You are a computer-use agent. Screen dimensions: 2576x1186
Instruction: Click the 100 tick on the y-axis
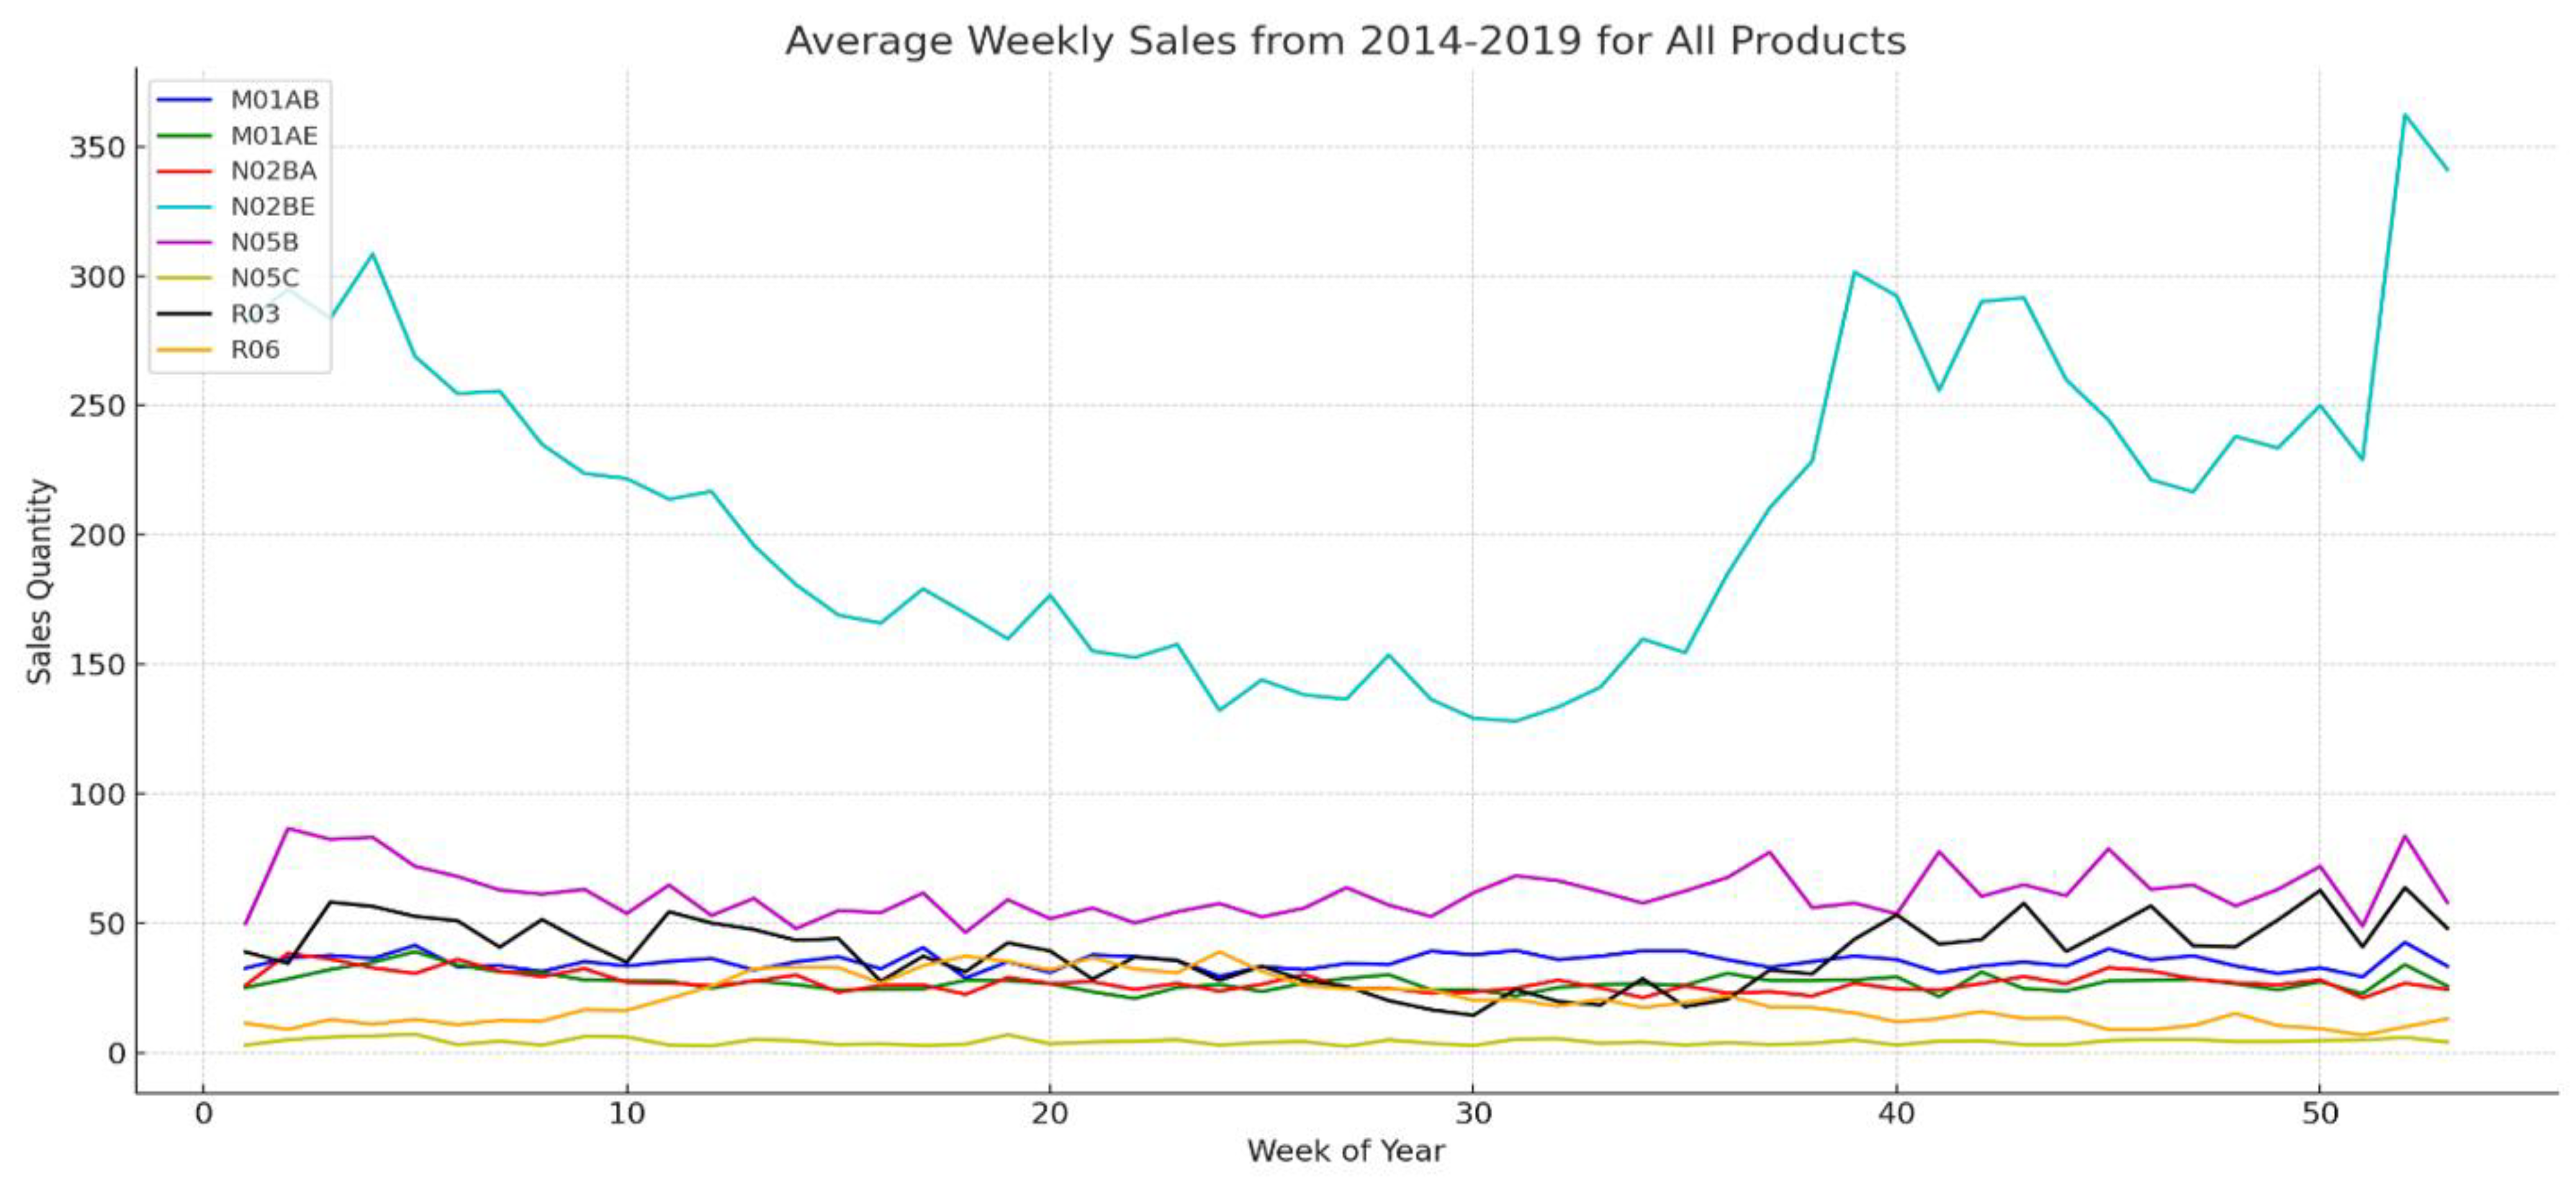tap(97, 795)
